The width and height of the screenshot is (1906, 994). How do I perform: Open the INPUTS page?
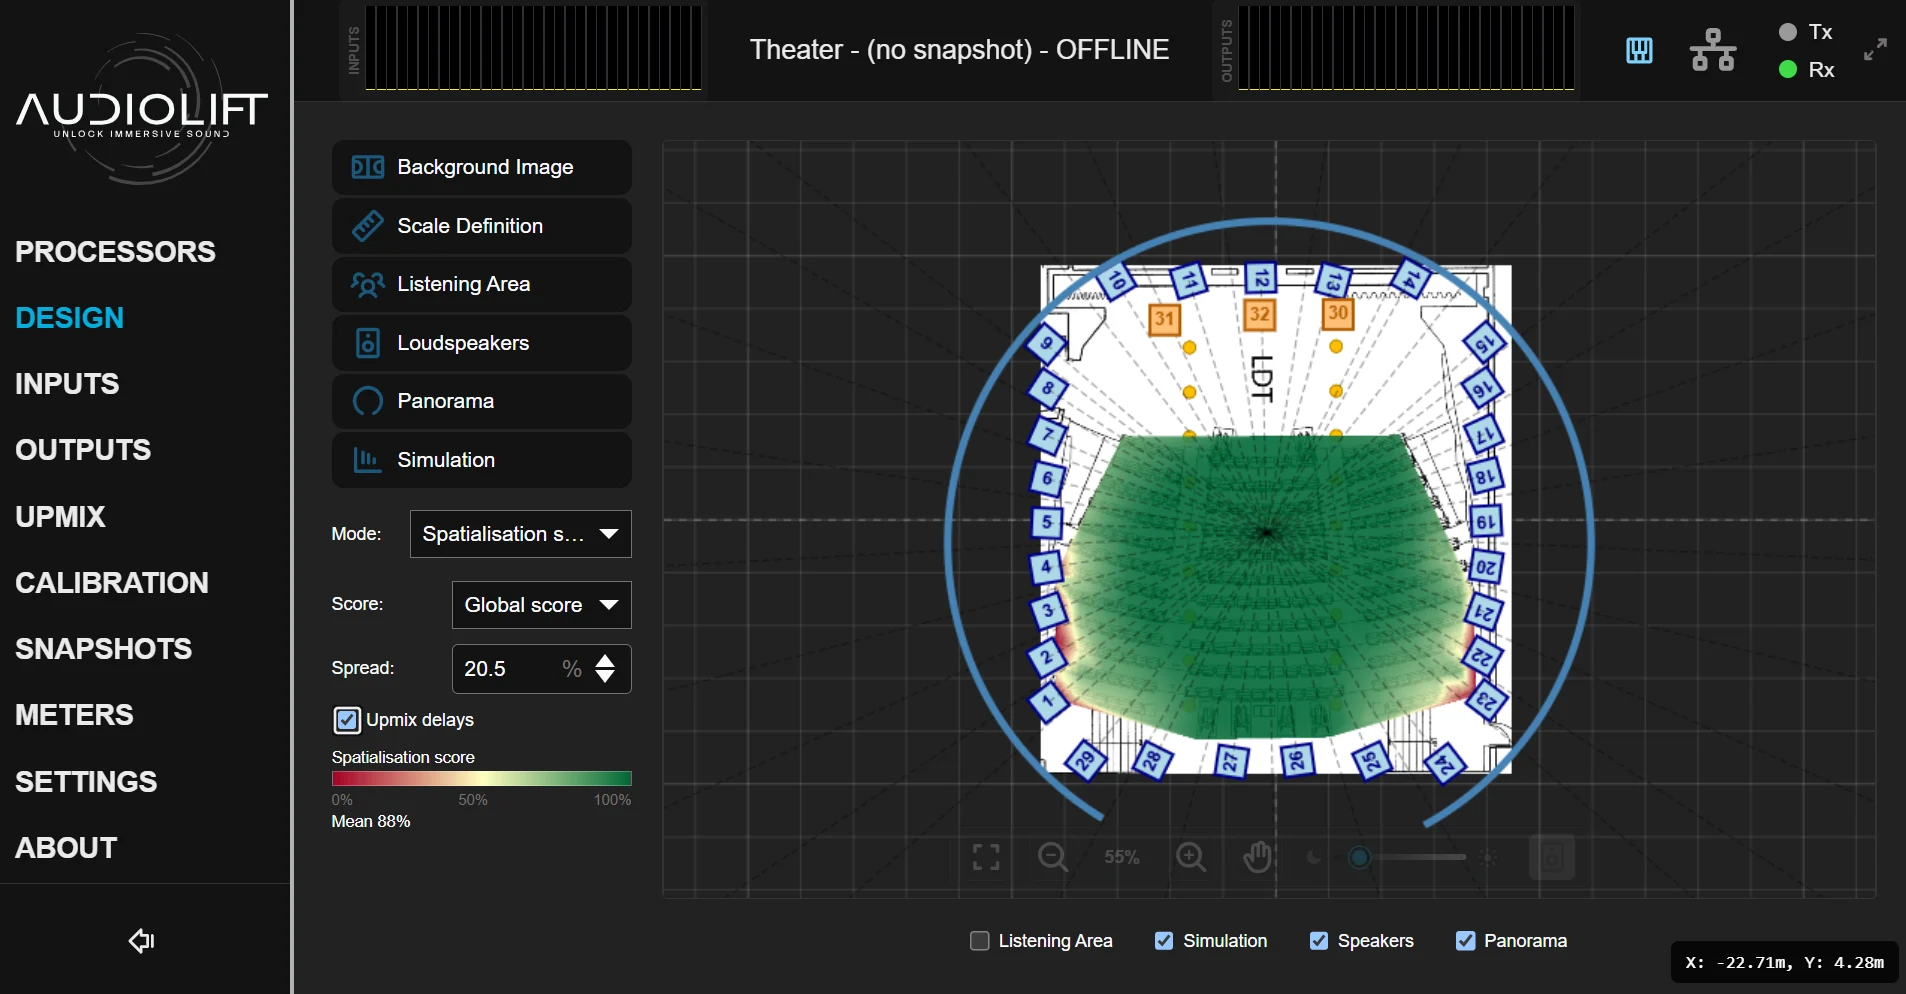tap(67, 384)
